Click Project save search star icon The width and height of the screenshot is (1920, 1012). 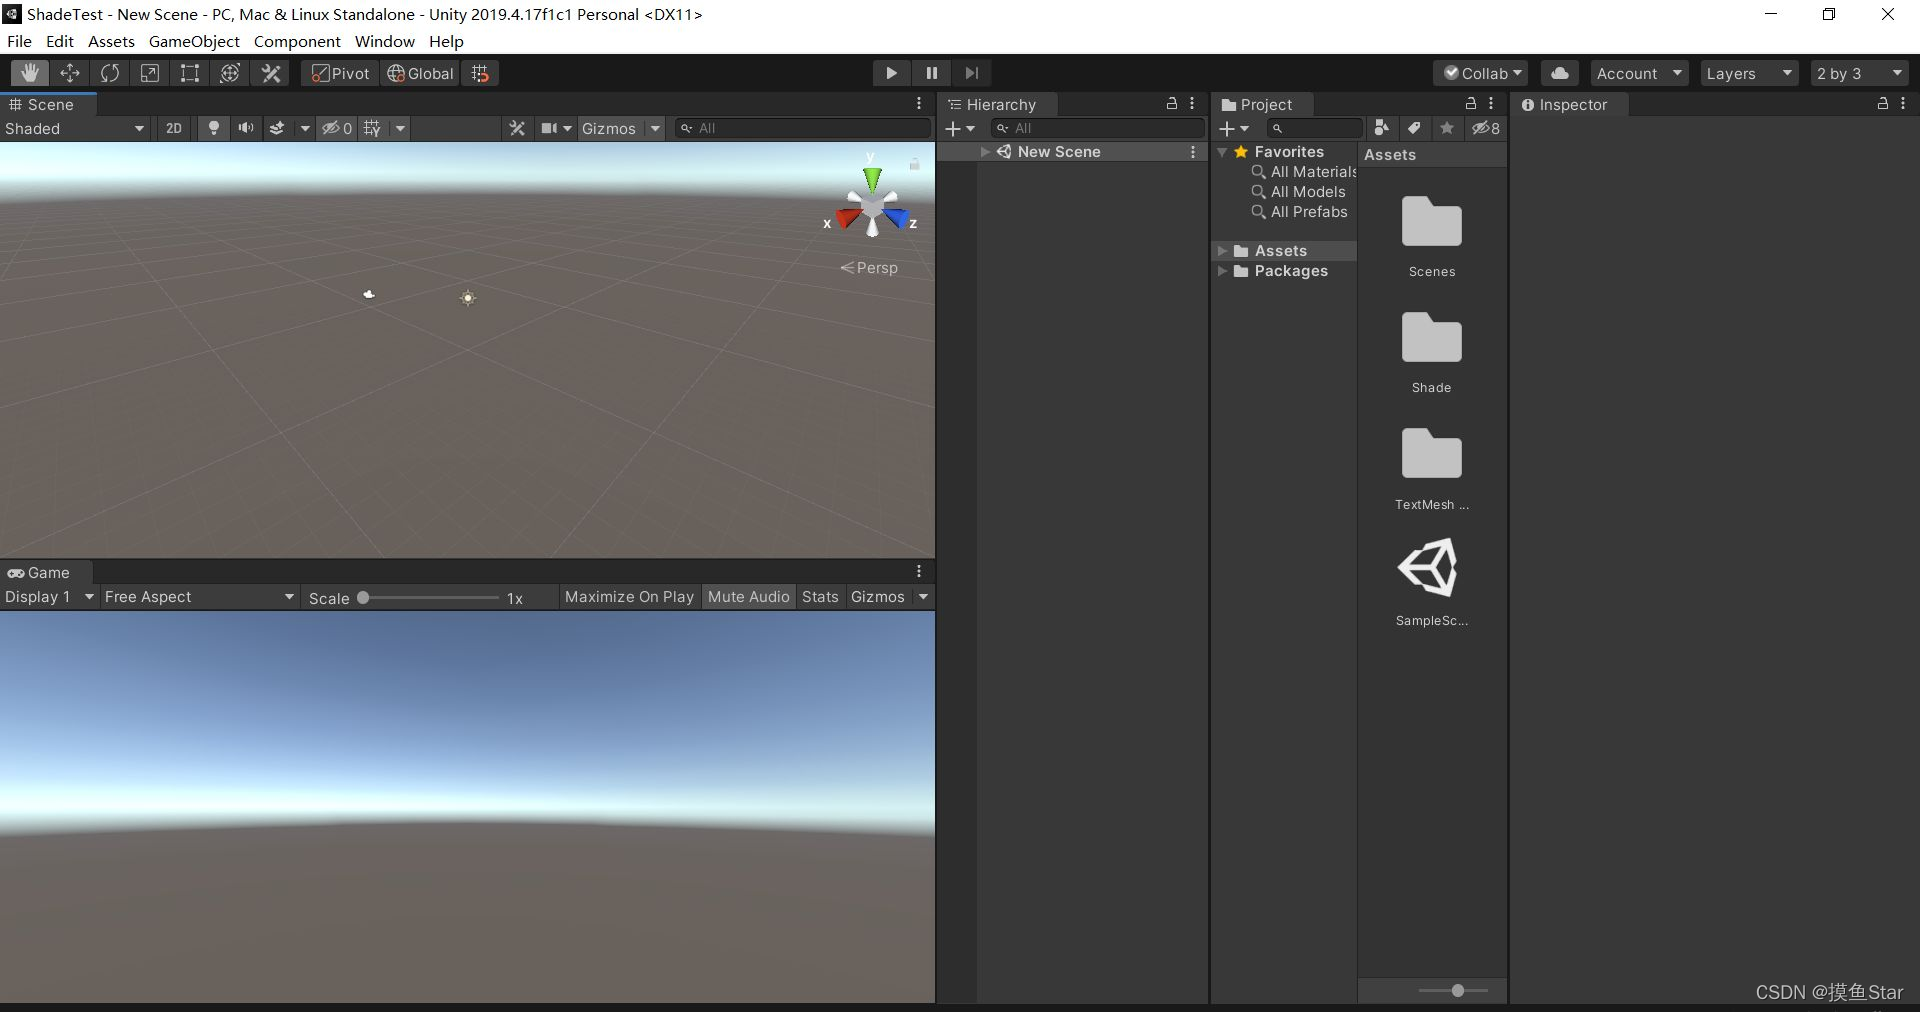pos(1446,128)
